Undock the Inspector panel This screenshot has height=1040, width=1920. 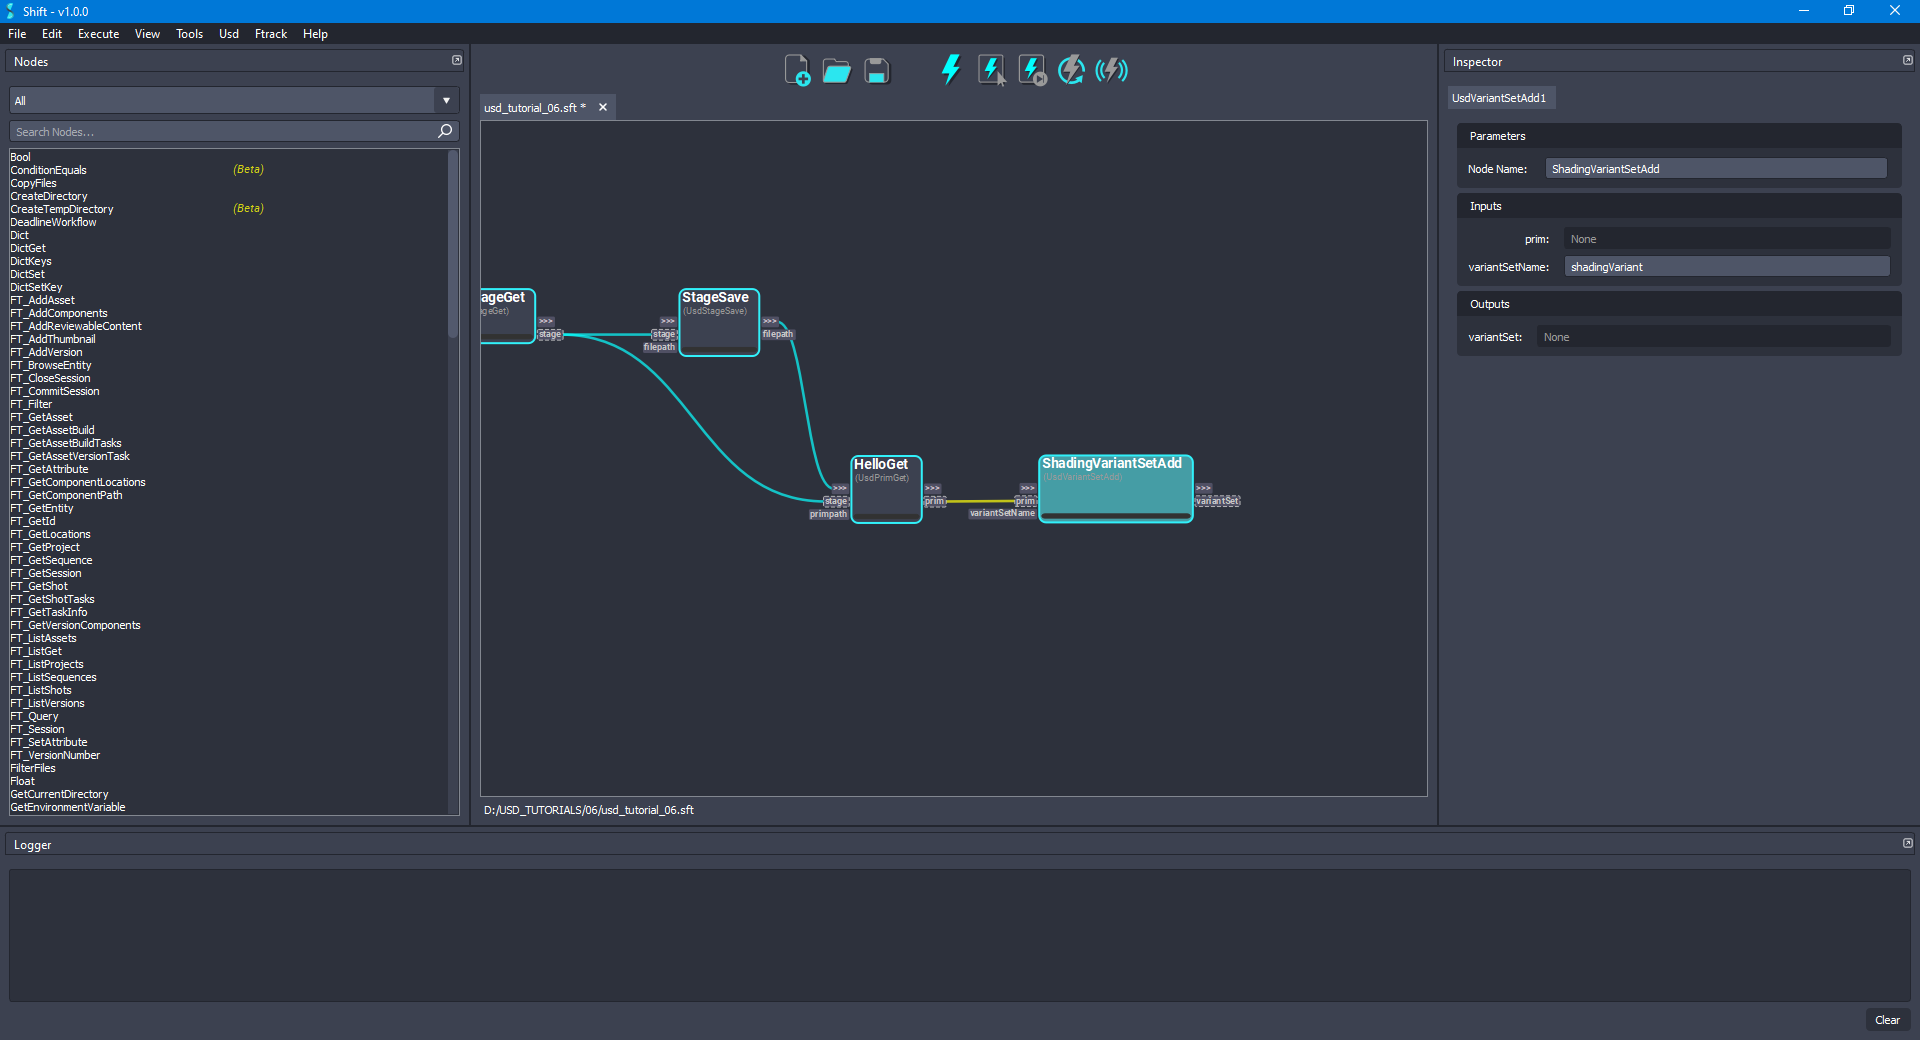1908,60
